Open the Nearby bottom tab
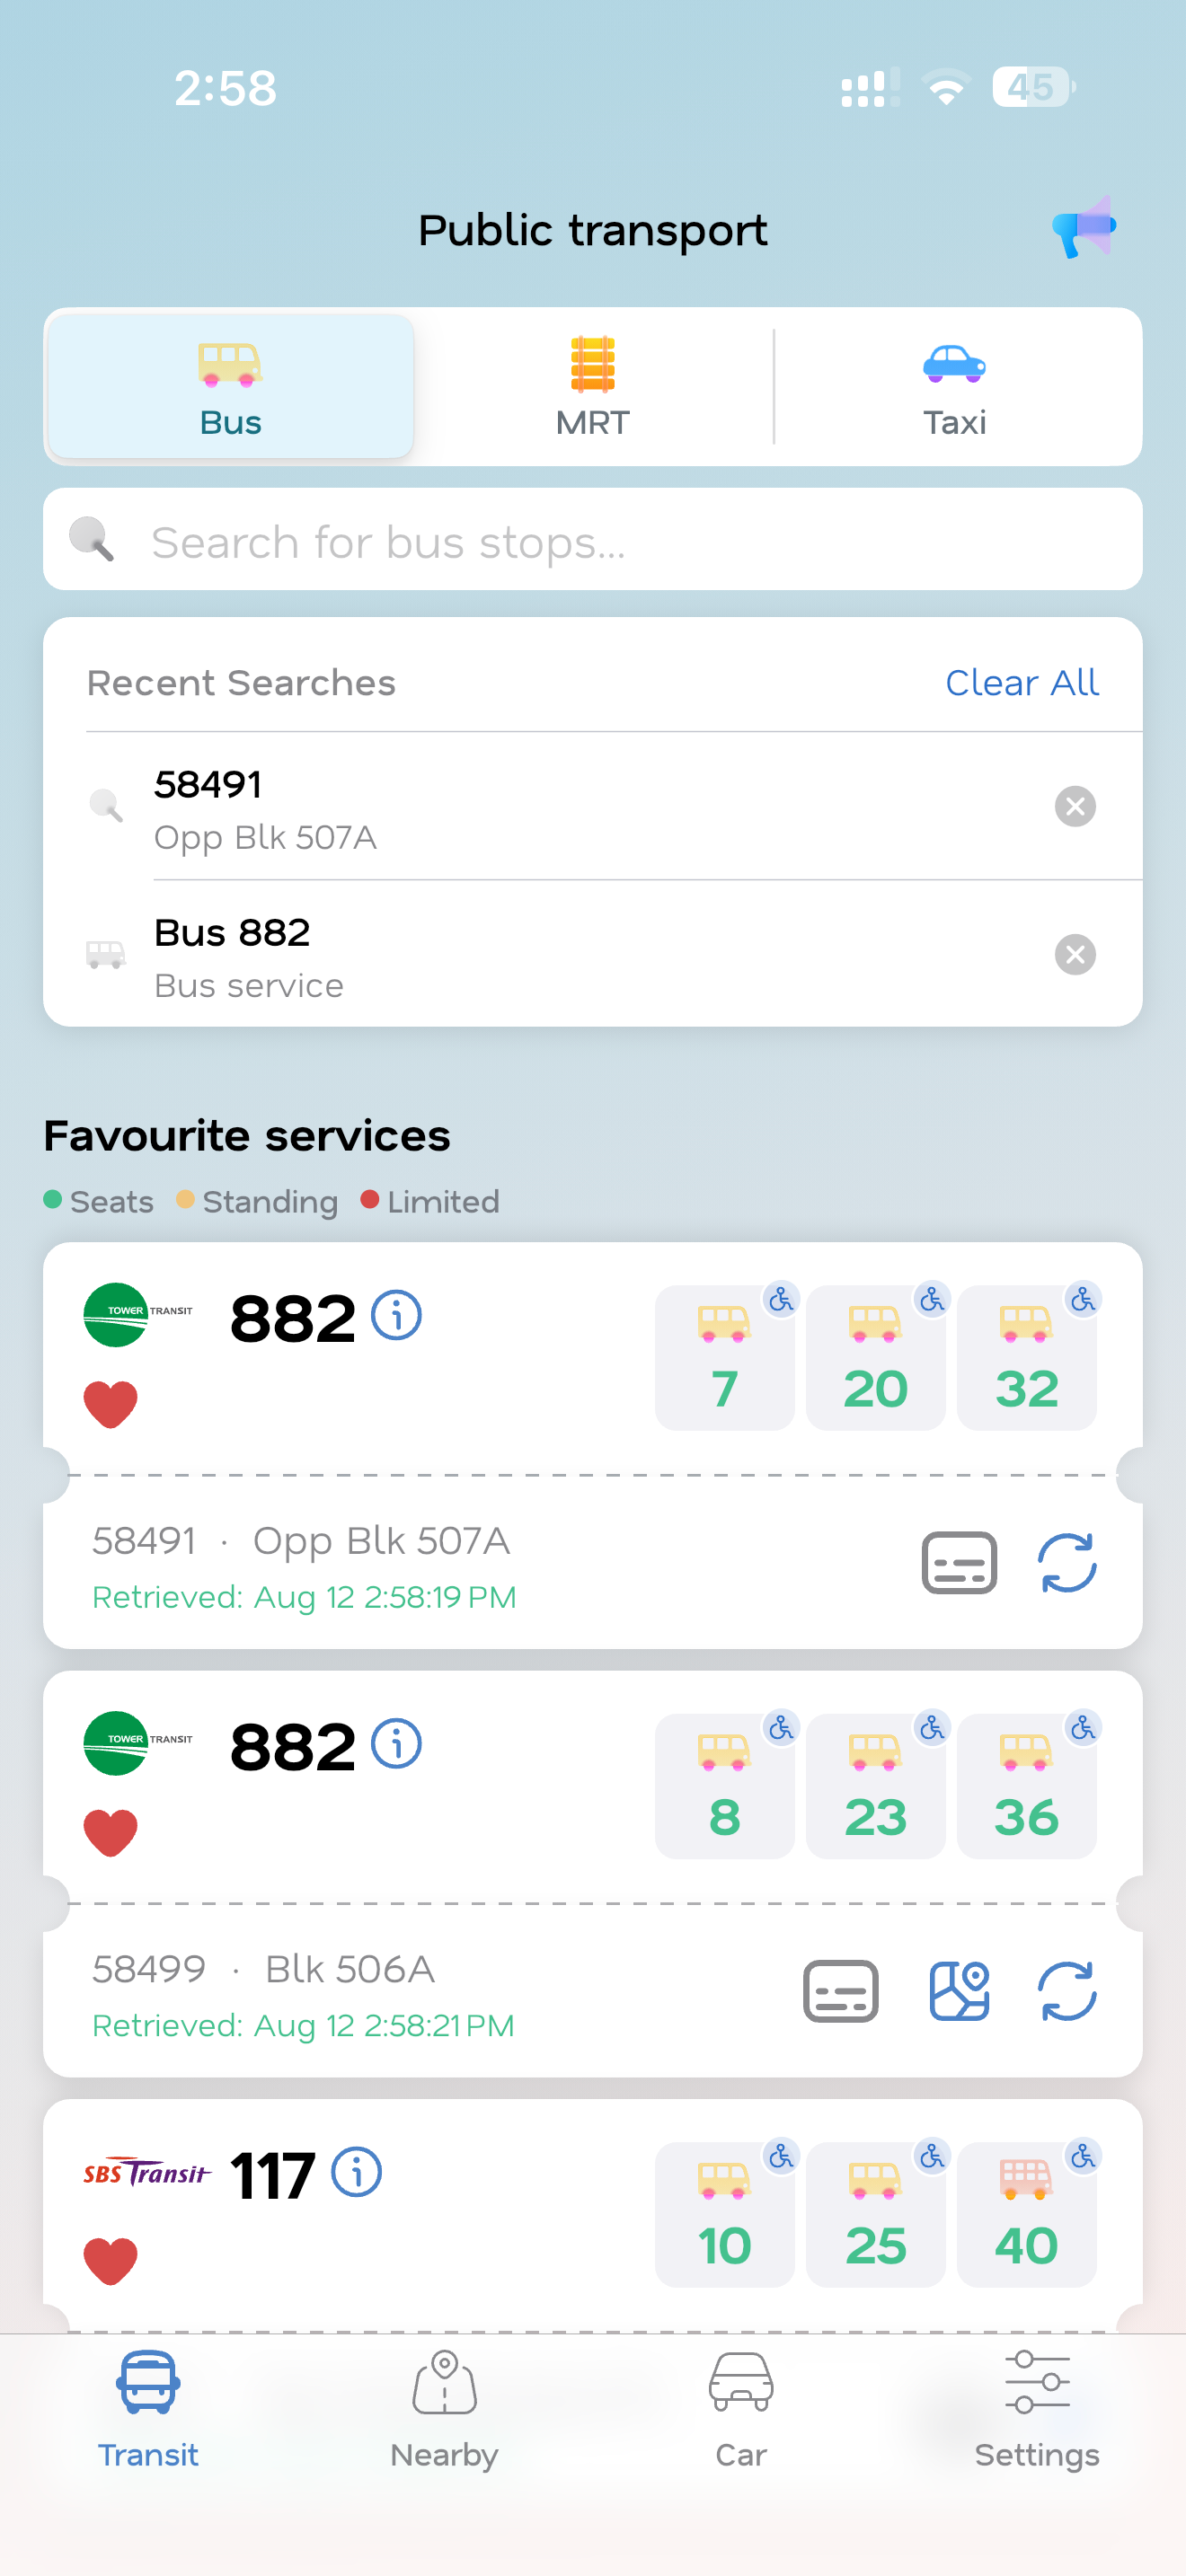Viewport: 1186px width, 2576px height. click(444, 2411)
